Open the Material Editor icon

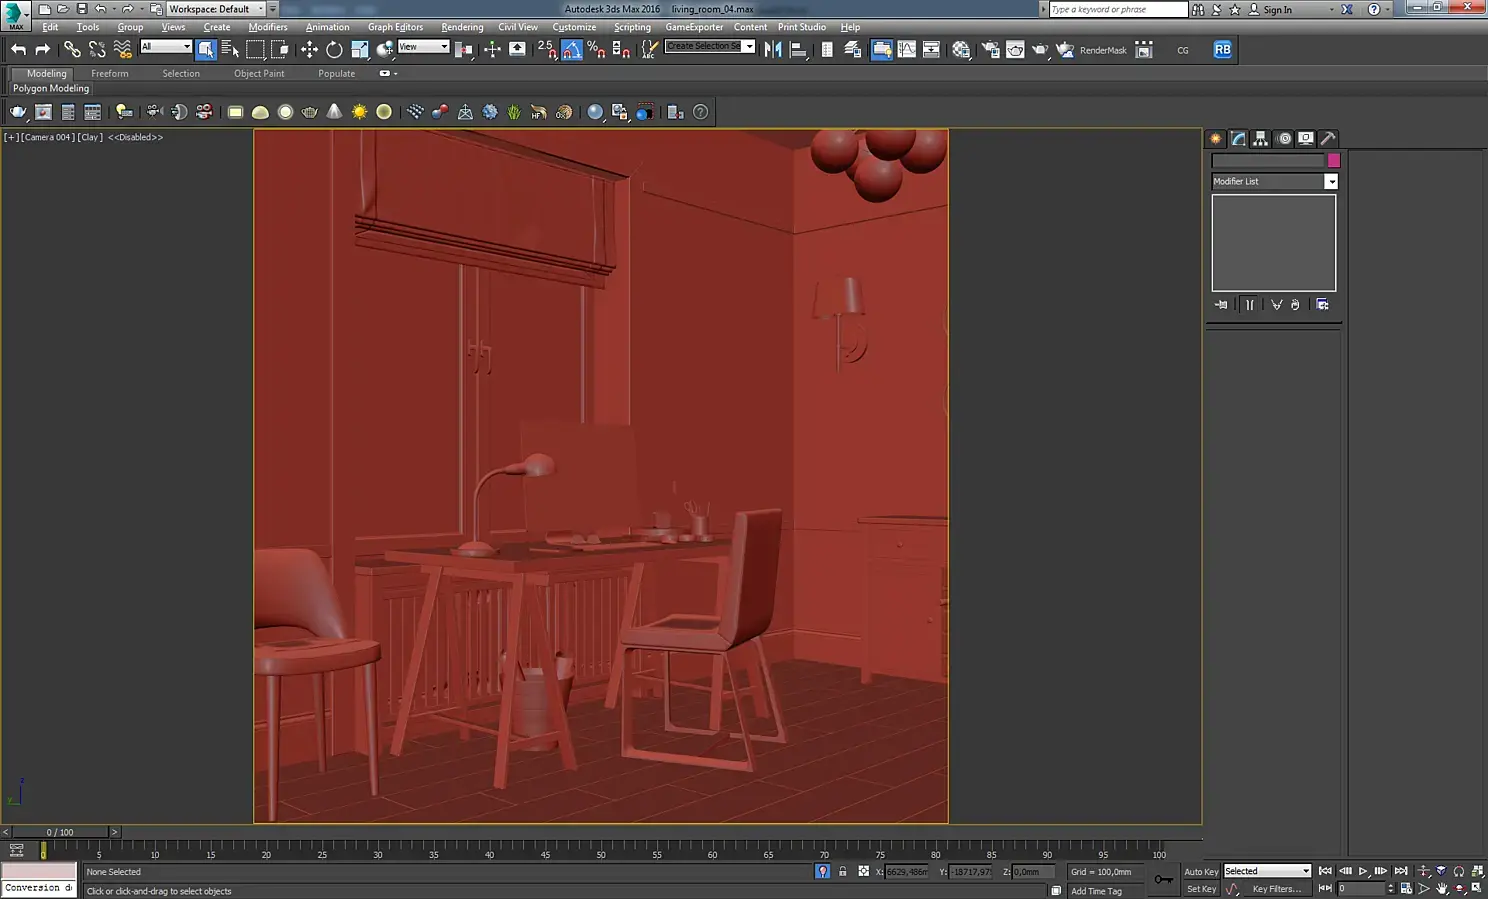coord(961,49)
